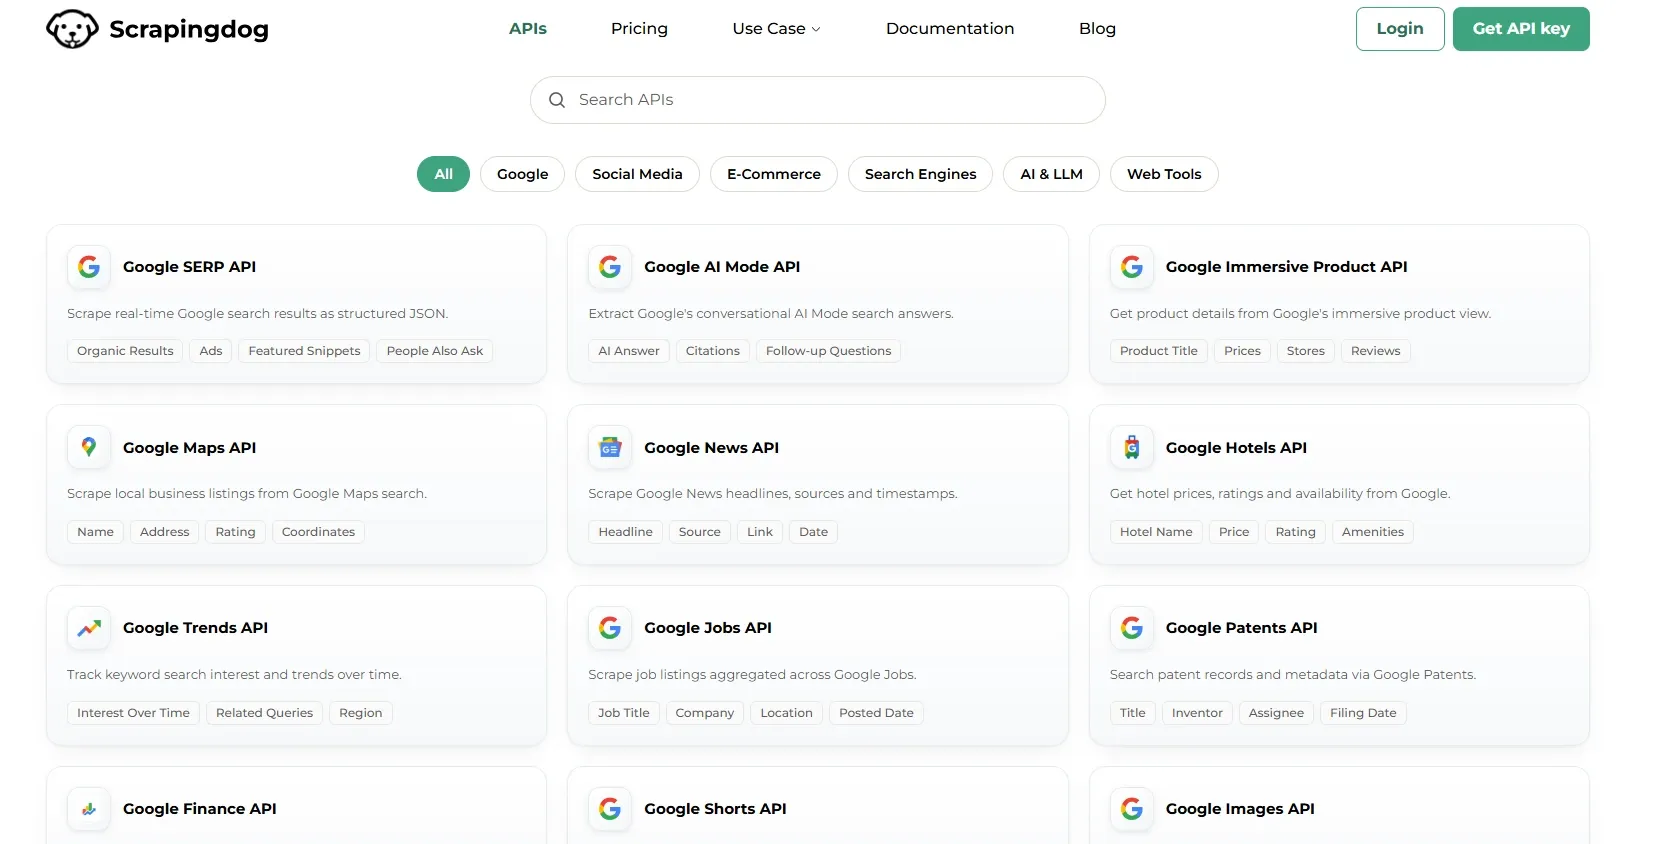Click the Product Title tag
Screen dimensions: 1653x844
(1159, 351)
